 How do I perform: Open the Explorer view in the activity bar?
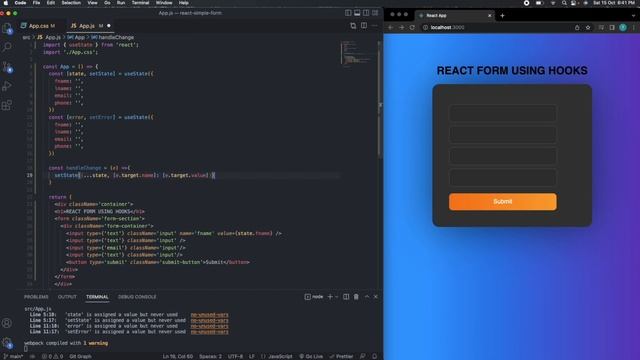7,28
